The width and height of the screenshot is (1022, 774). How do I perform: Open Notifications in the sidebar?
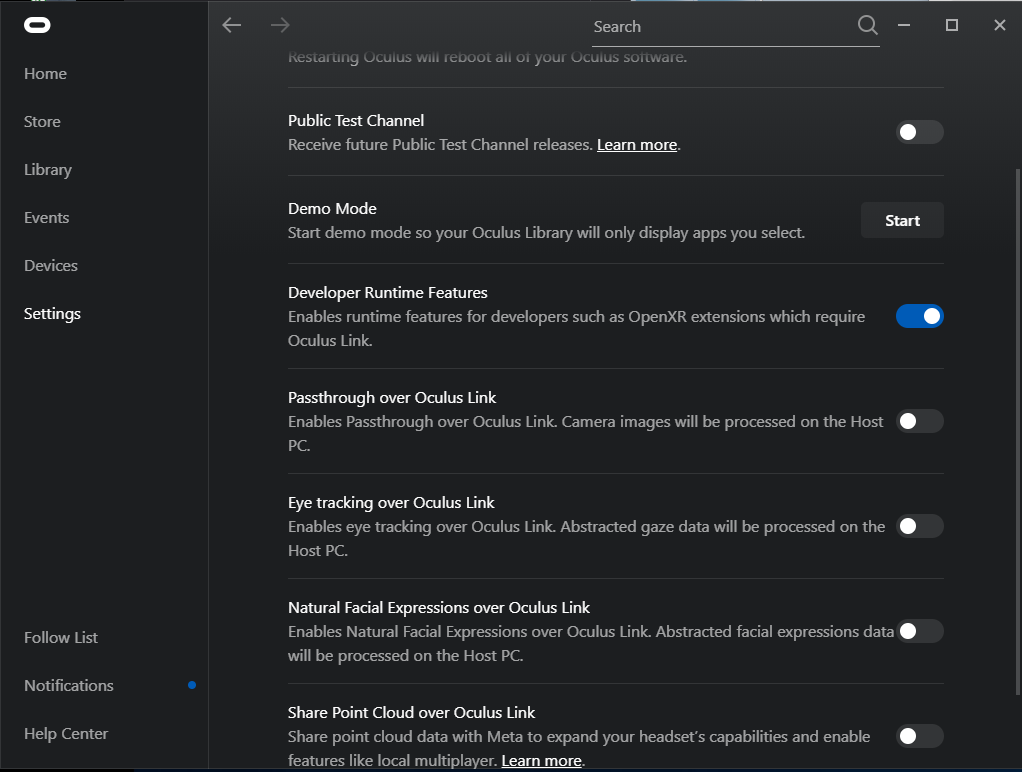[69, 686]
